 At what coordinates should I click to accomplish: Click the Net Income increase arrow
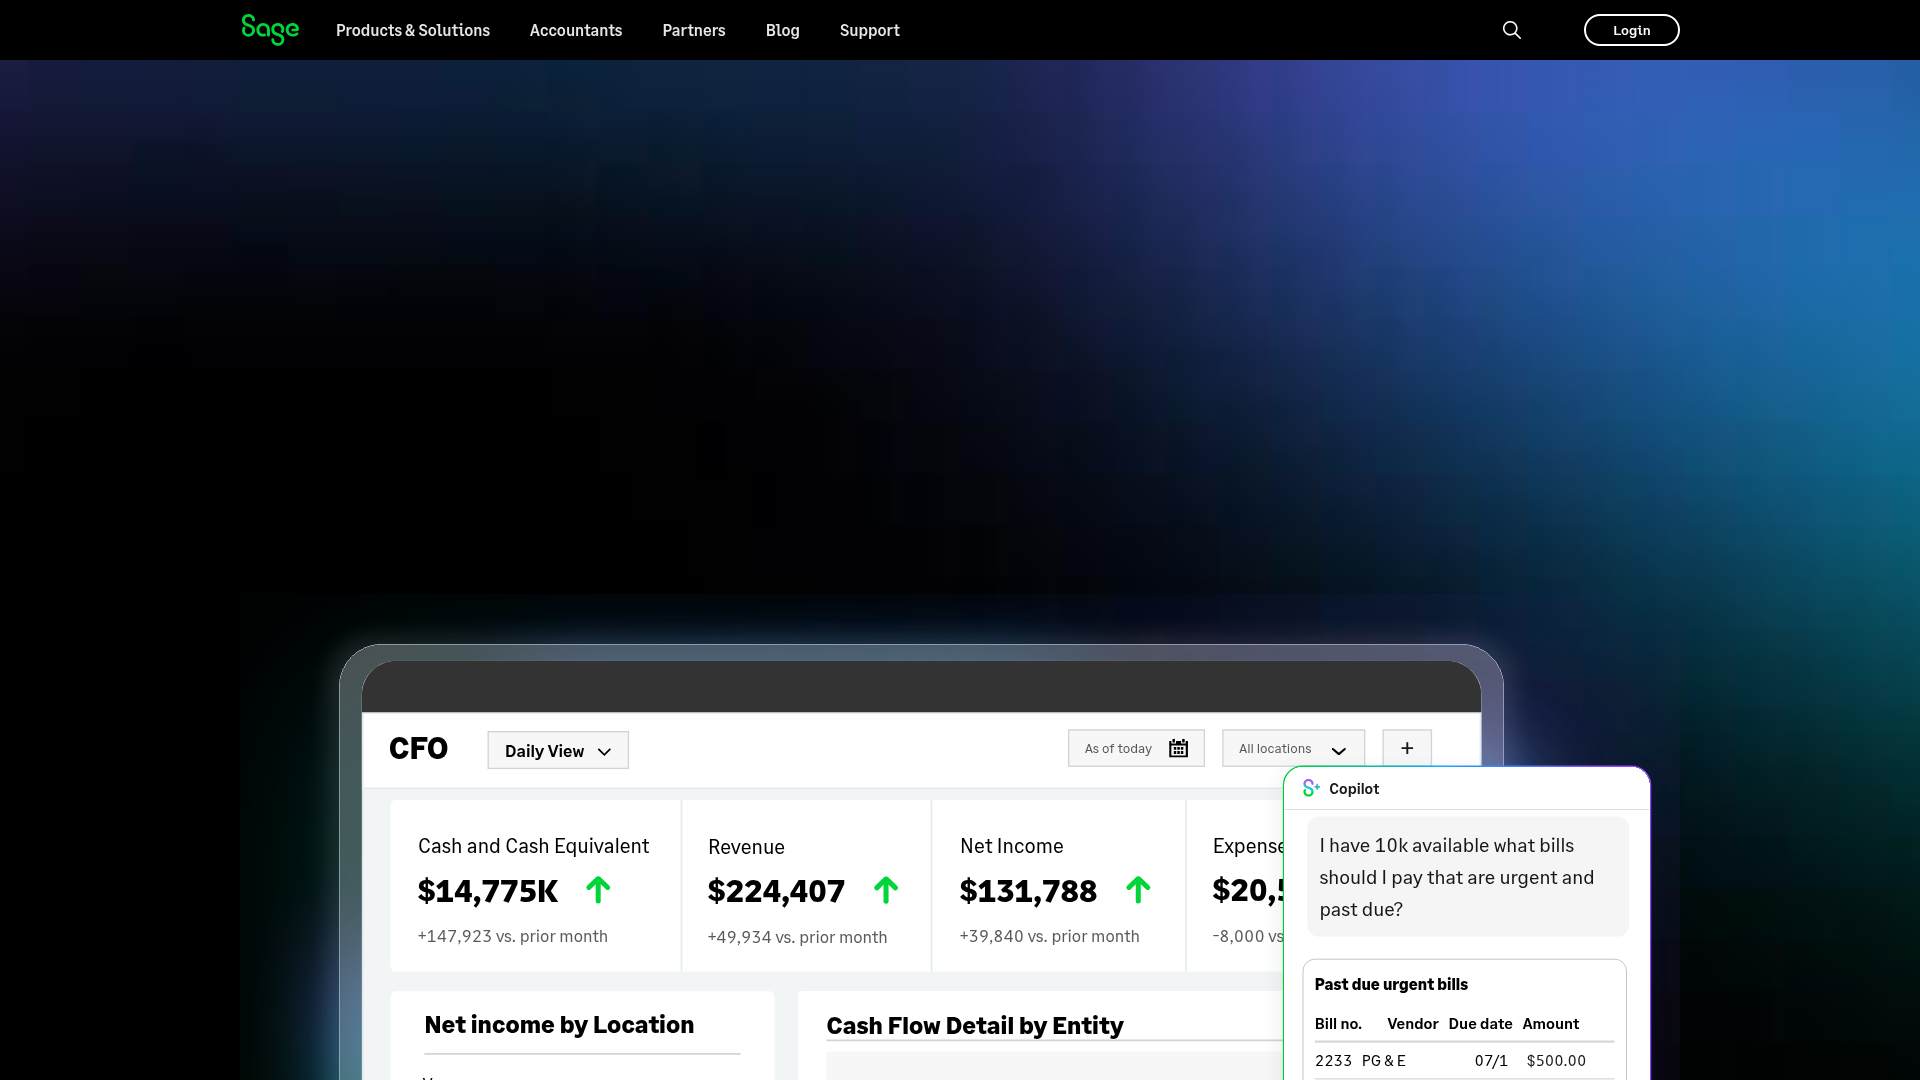pos(1139,890)
